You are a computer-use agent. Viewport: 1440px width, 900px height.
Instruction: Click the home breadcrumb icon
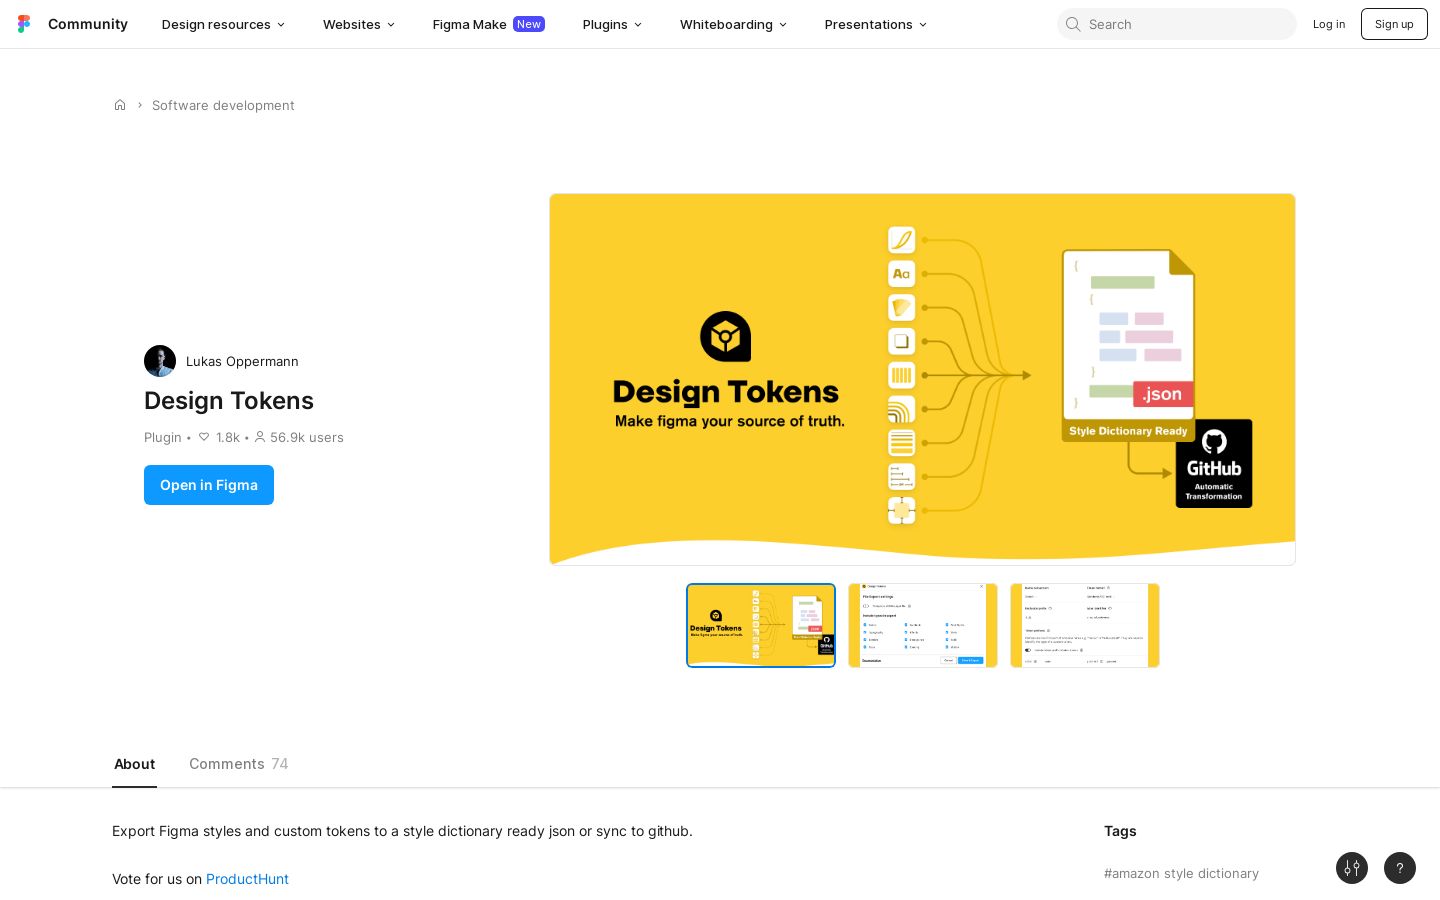tap(120, 105)
